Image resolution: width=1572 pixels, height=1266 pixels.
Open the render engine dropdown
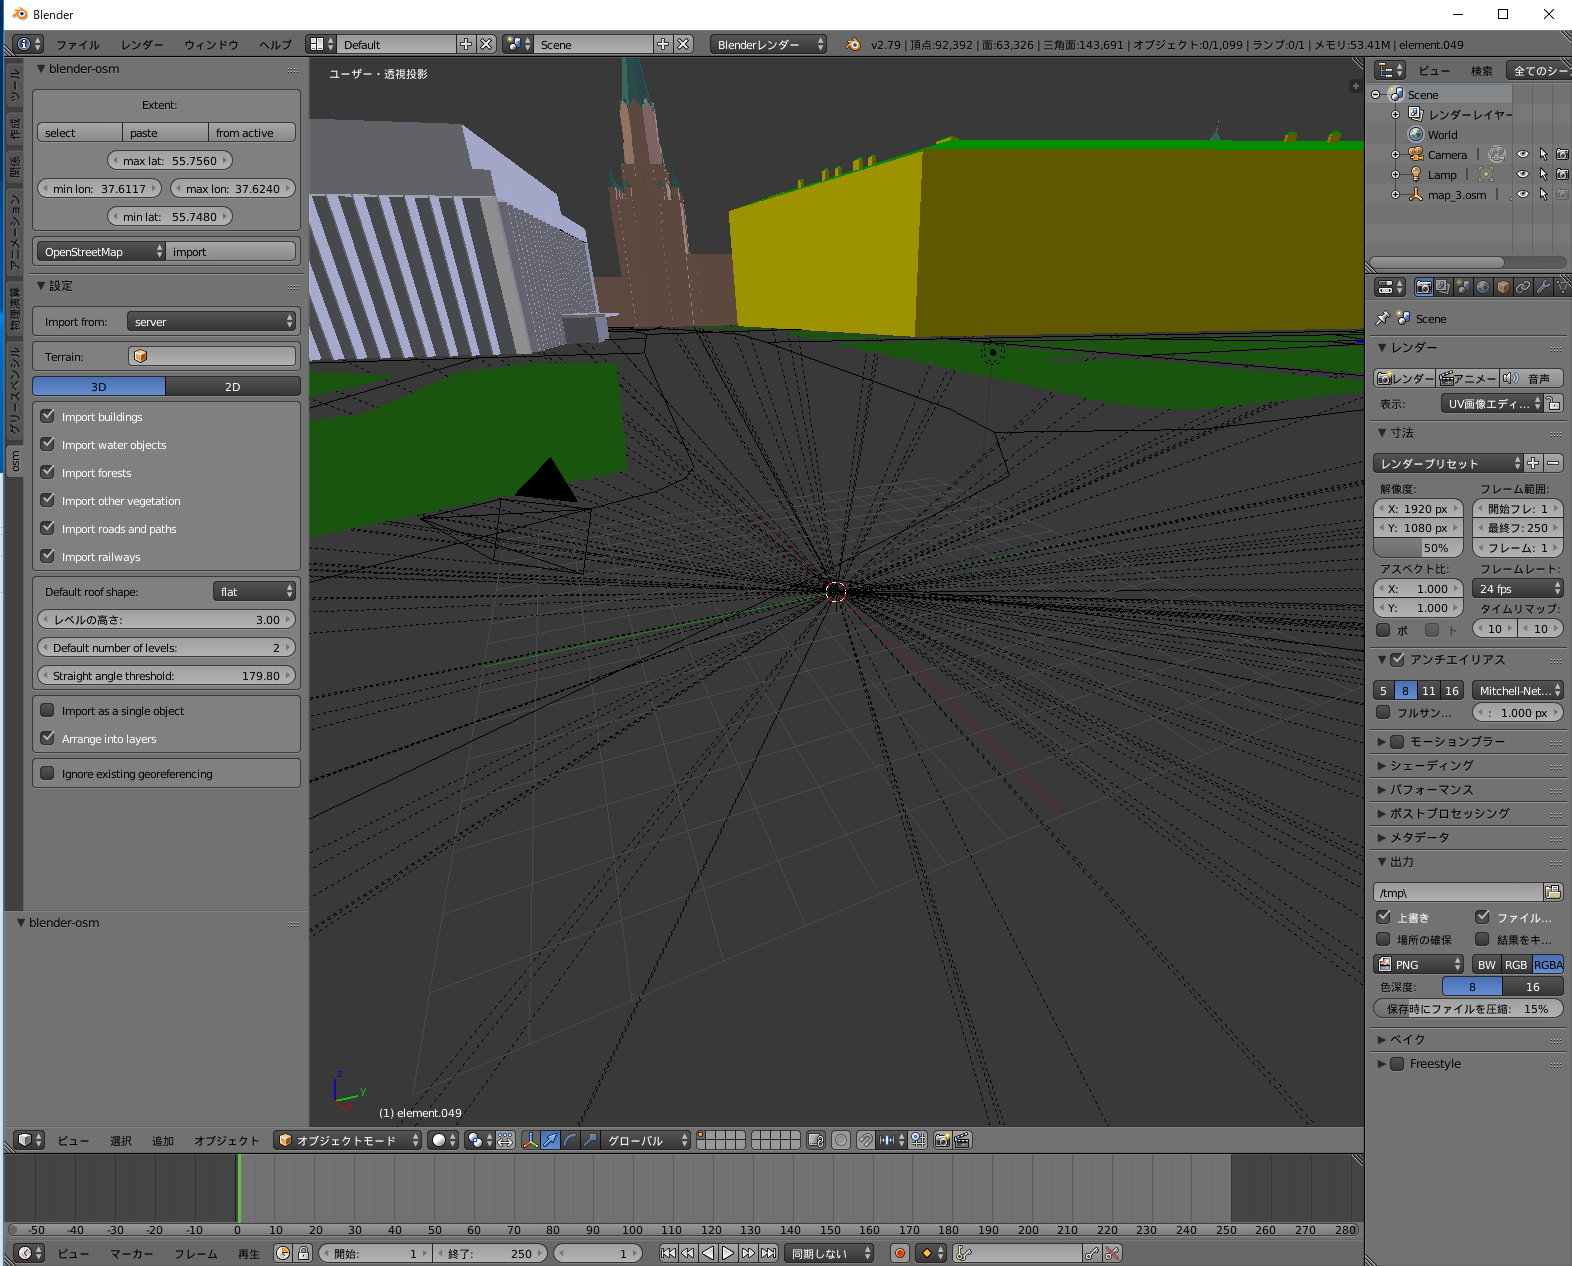pyautogui.click(x=768, y=44)
